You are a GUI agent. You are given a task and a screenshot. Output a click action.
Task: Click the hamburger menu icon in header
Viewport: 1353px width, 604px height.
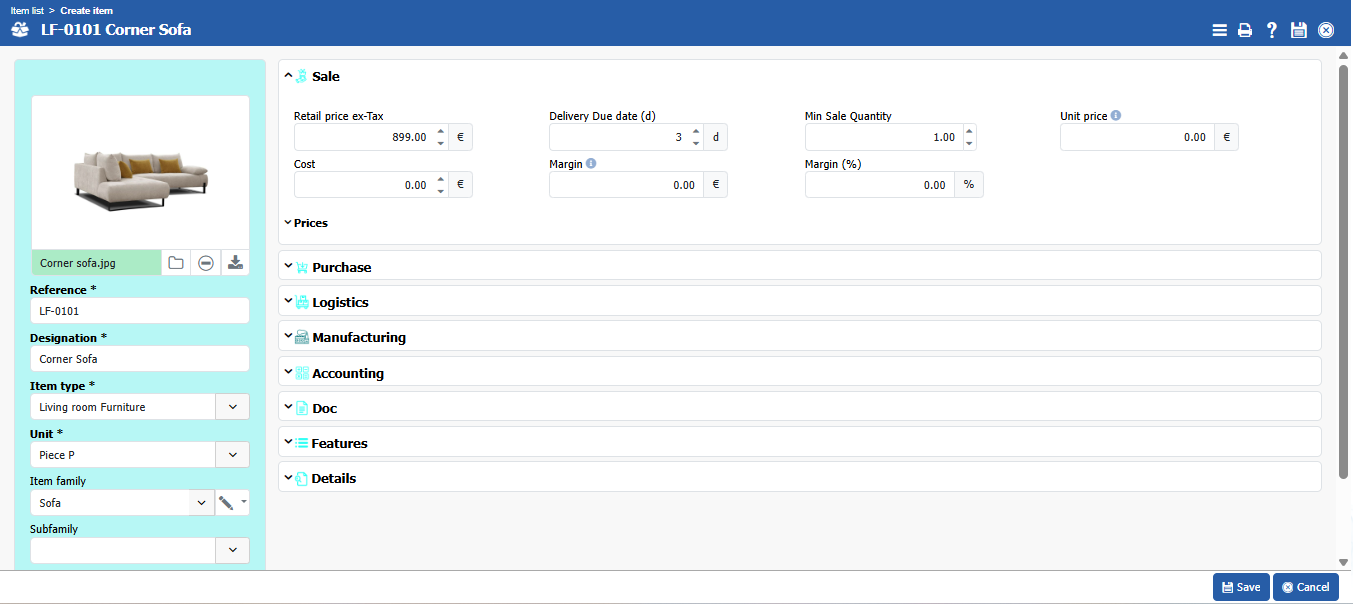(x=1219, y=30)
